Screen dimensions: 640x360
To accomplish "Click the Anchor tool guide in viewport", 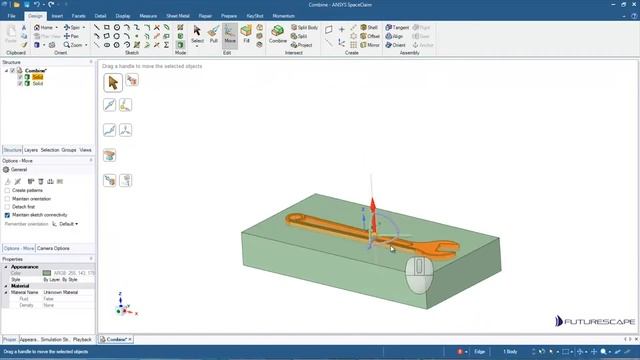I will [125, 105].
